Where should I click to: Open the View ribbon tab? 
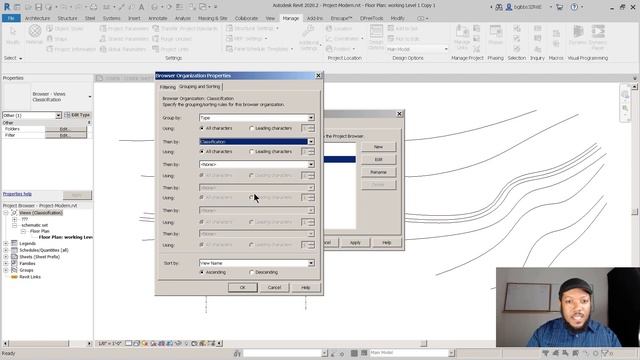point(270,18)
